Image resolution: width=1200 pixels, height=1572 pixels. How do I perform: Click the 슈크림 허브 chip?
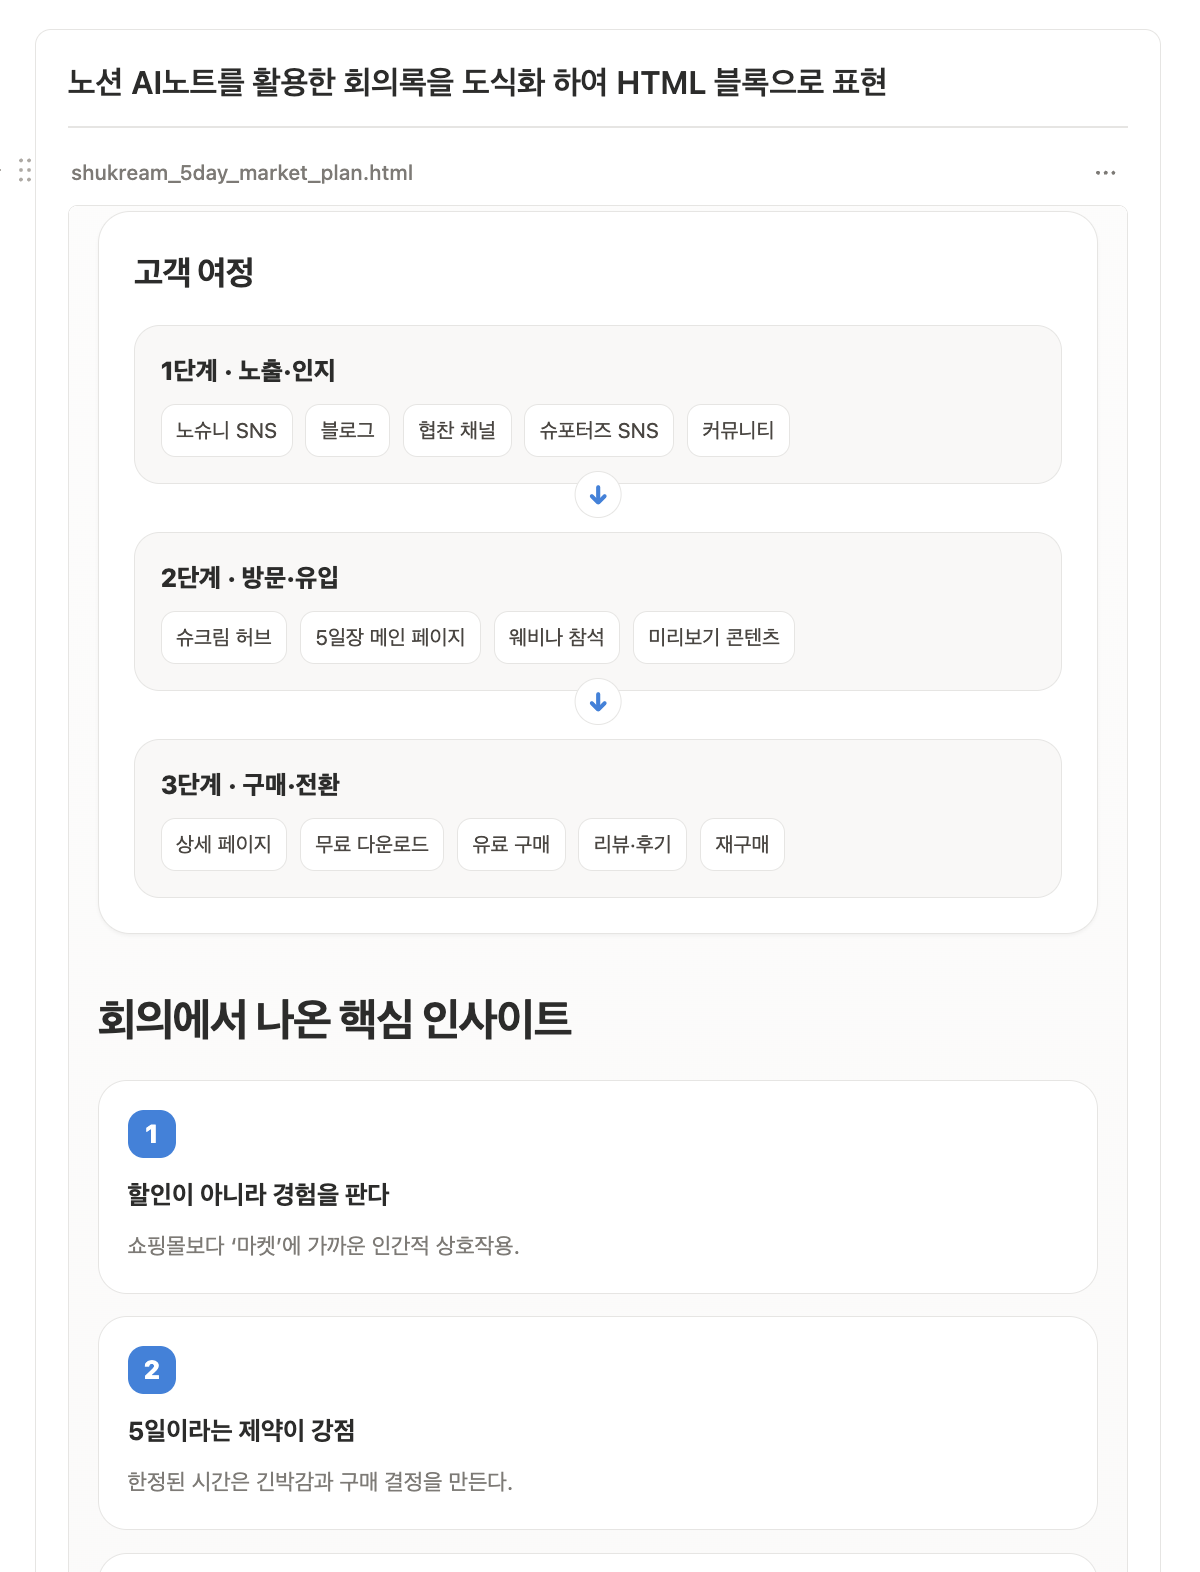(x=224, y=637)
